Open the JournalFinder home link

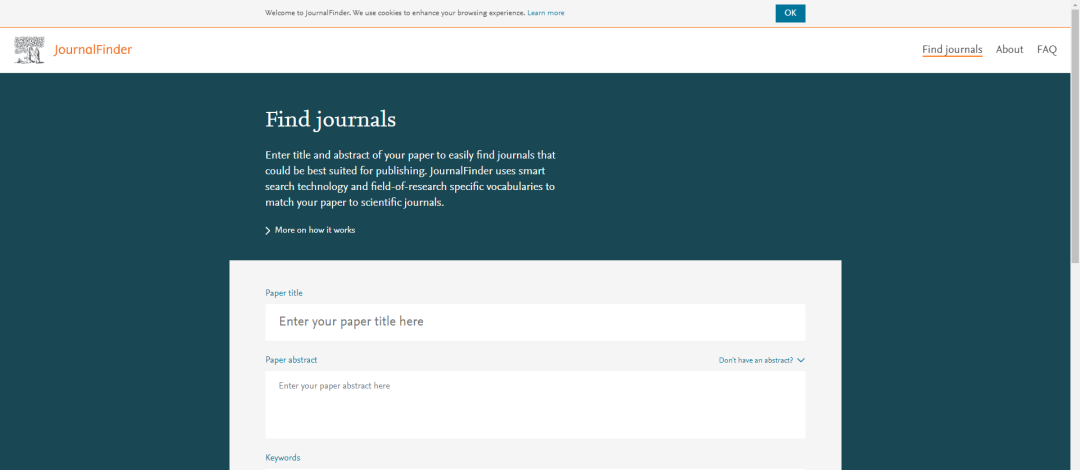pyautogui.click(x=93, y=50)
